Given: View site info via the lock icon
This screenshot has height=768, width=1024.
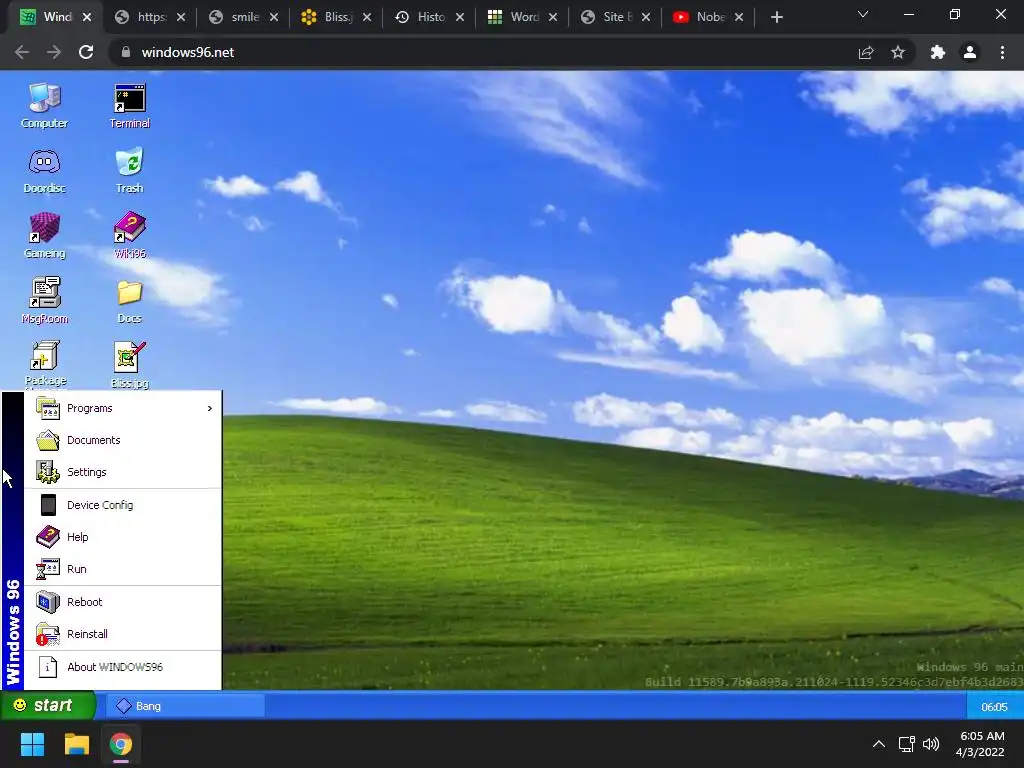Looking at the screenshot, I should pos(126,52).
